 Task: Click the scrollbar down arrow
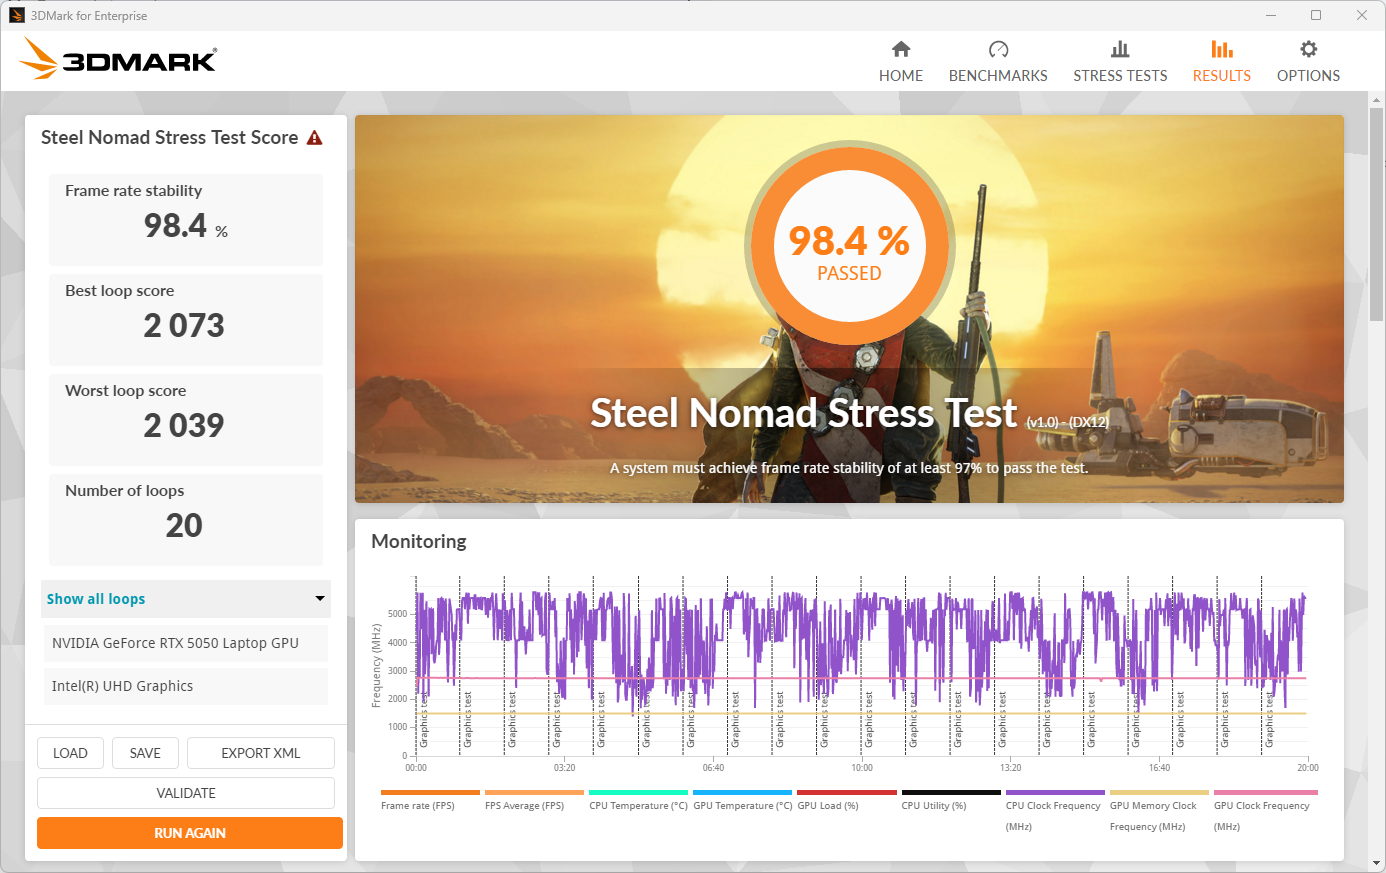click(1377, 862)
